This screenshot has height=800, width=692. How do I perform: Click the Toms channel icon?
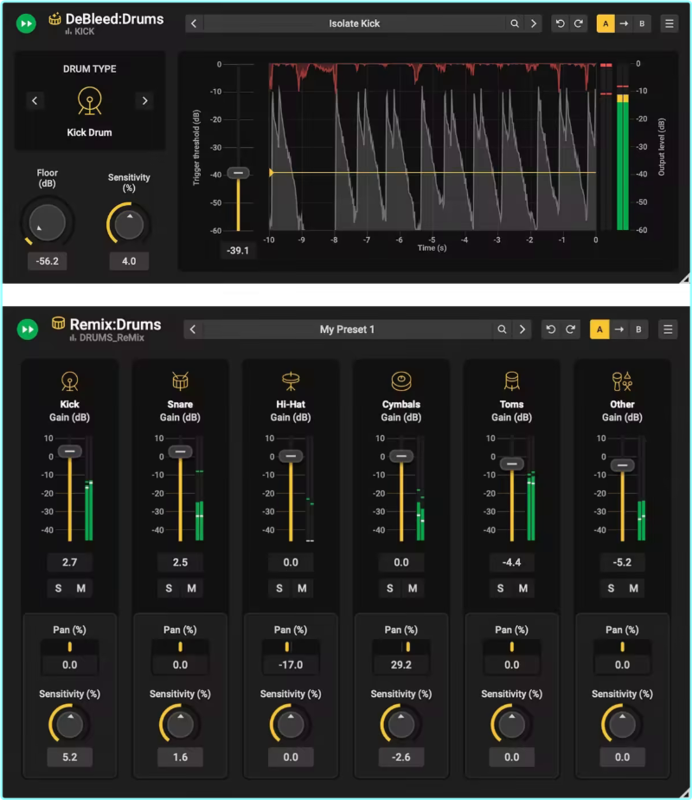click(x=511, y=381)
